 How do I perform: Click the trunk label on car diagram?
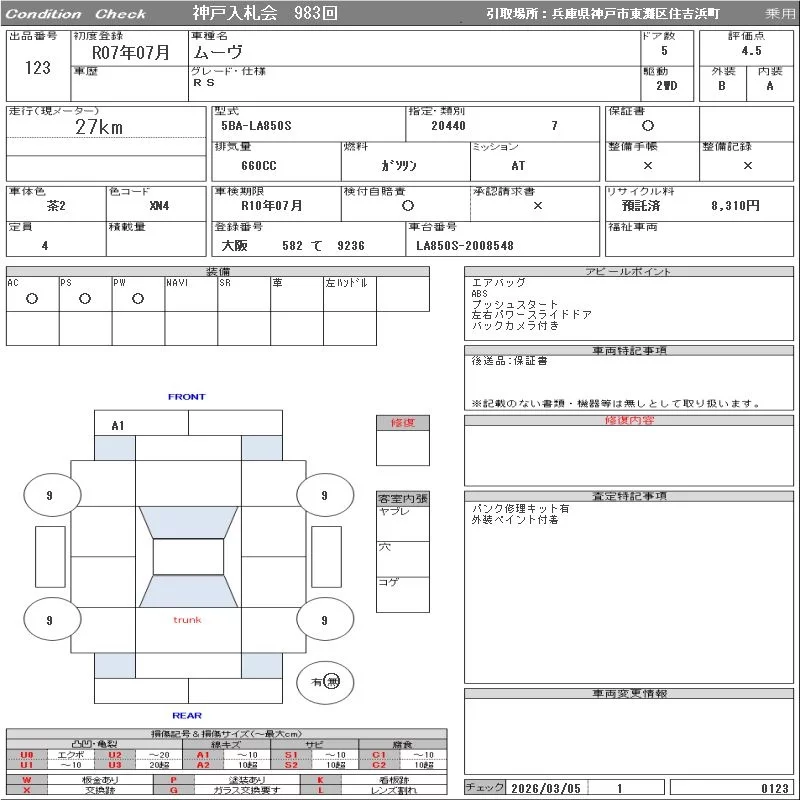(187, 620)
